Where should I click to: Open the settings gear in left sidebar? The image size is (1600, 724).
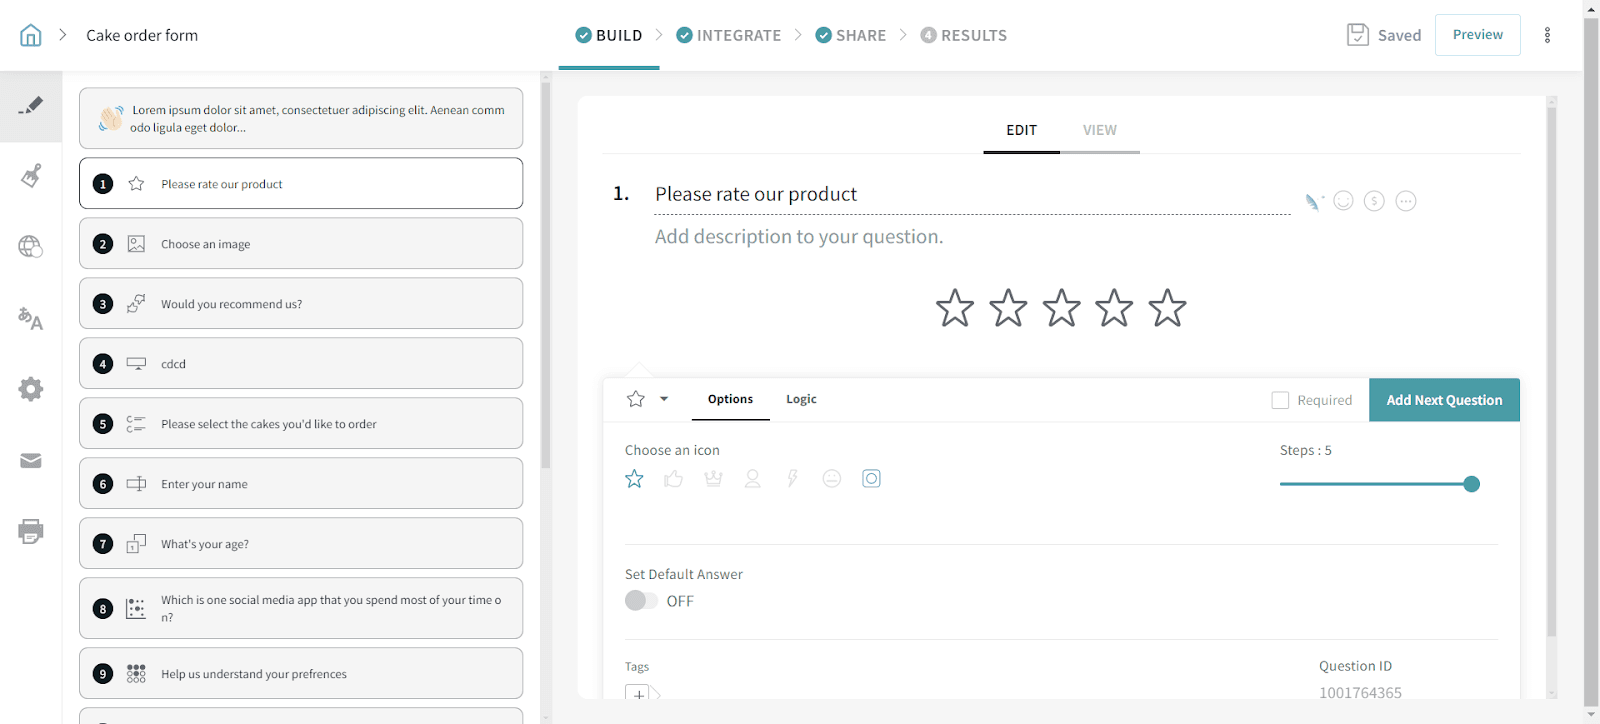pos(31,389)
